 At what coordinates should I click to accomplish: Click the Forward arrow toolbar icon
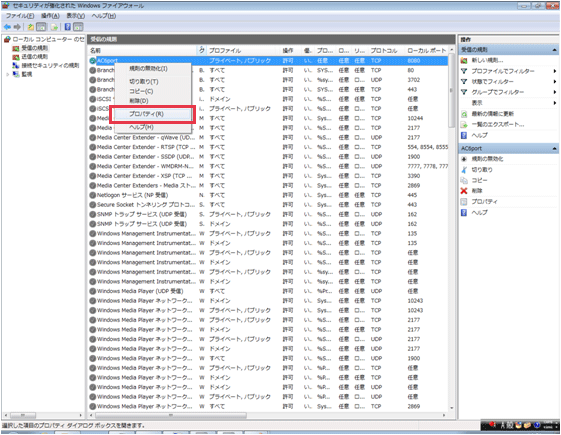coord(17,27)
